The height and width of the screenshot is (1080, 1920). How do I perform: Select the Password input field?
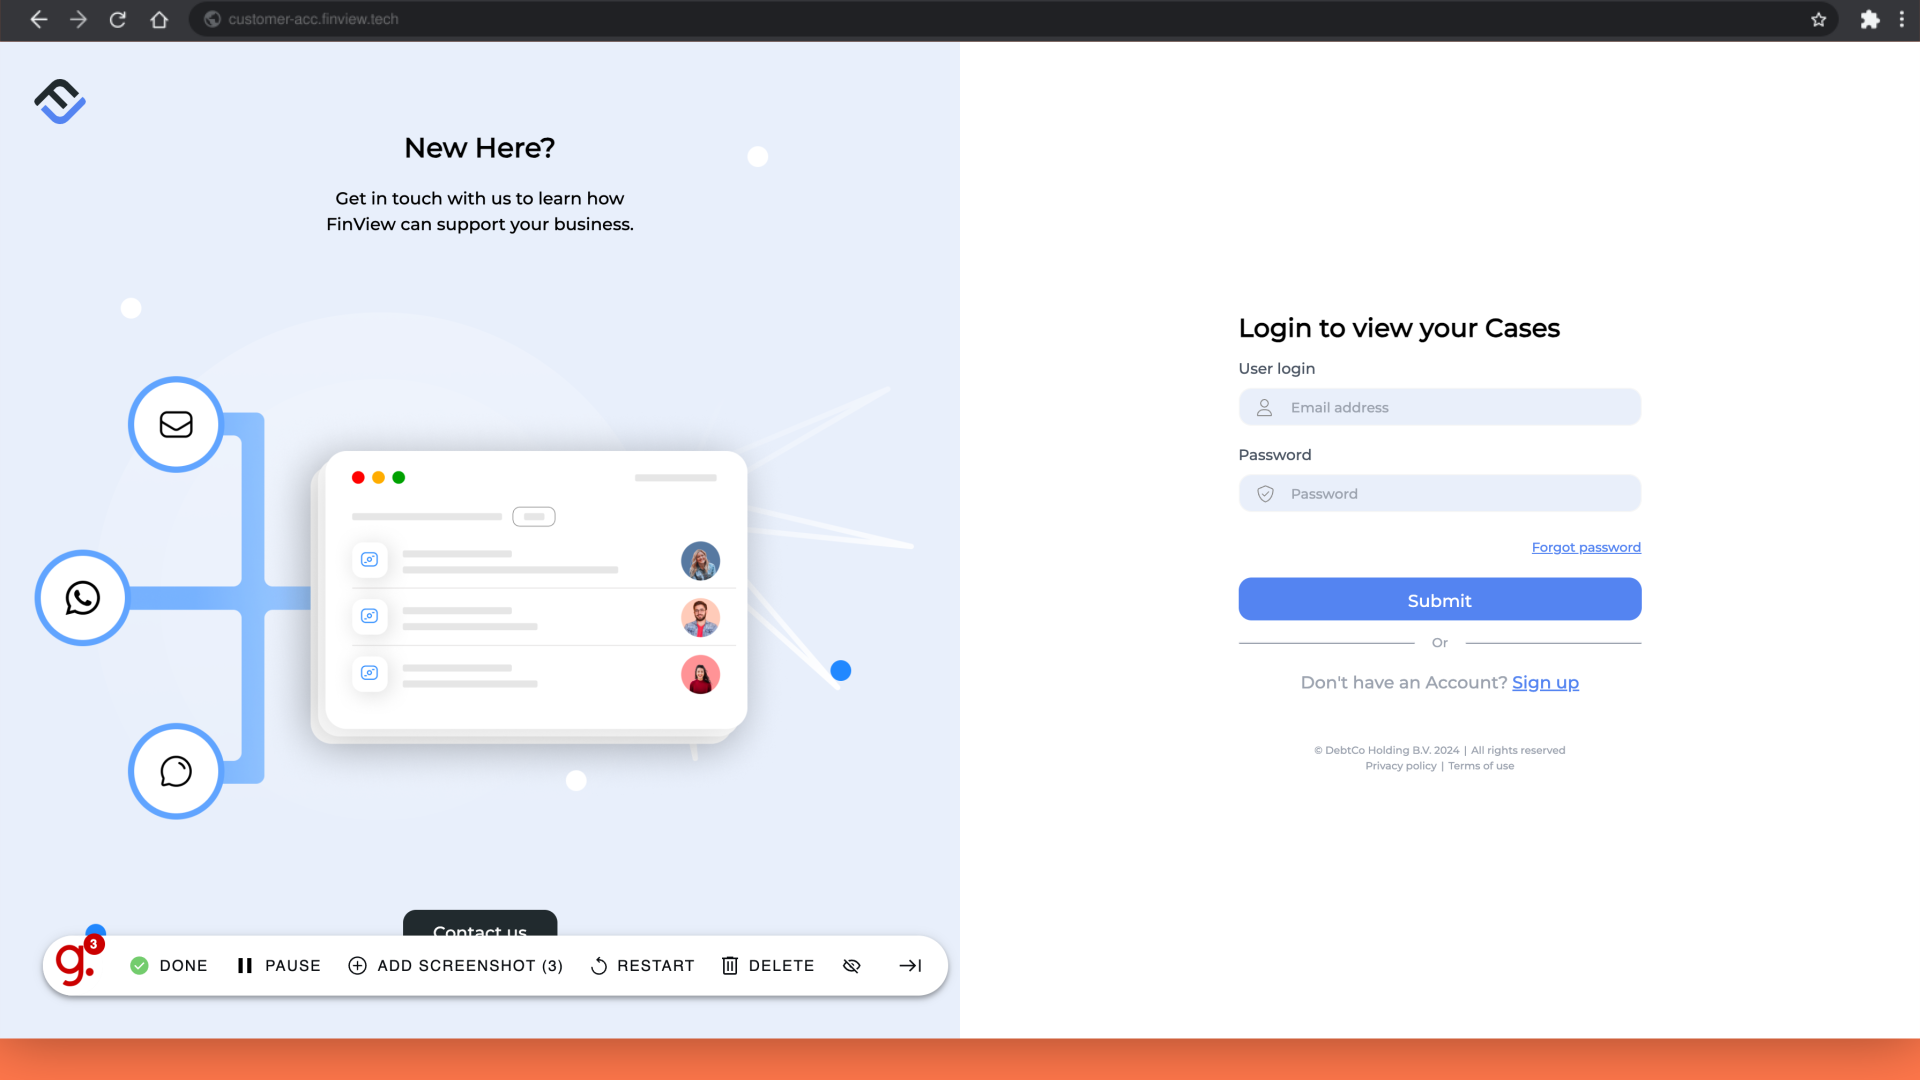pyautogui.click(x=1440, y=493)
